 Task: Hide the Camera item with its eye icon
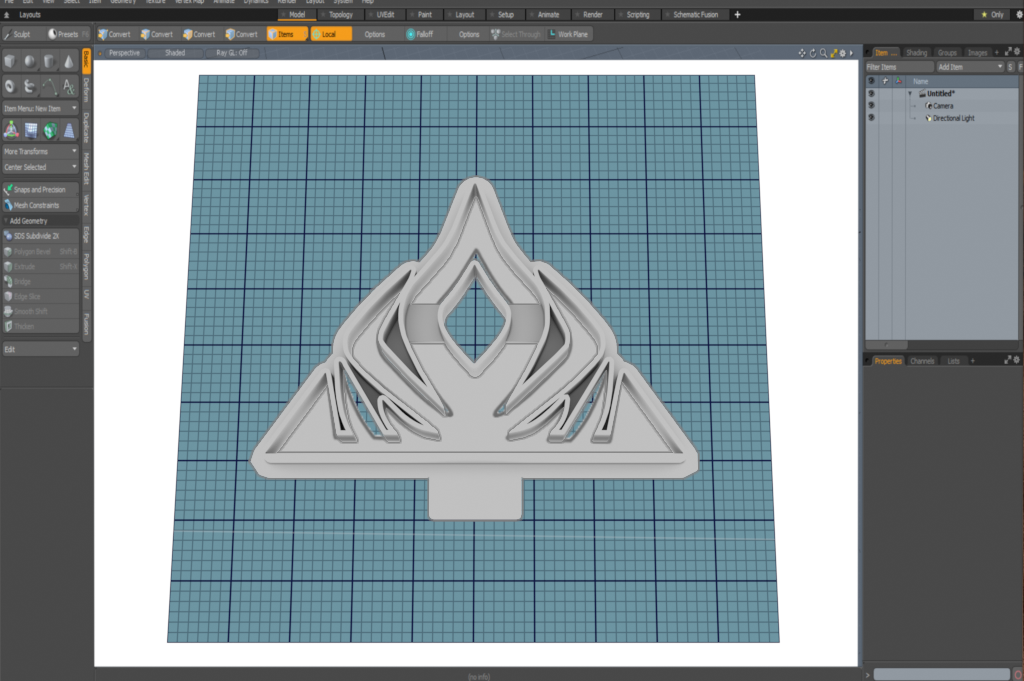tap(871, 105)
